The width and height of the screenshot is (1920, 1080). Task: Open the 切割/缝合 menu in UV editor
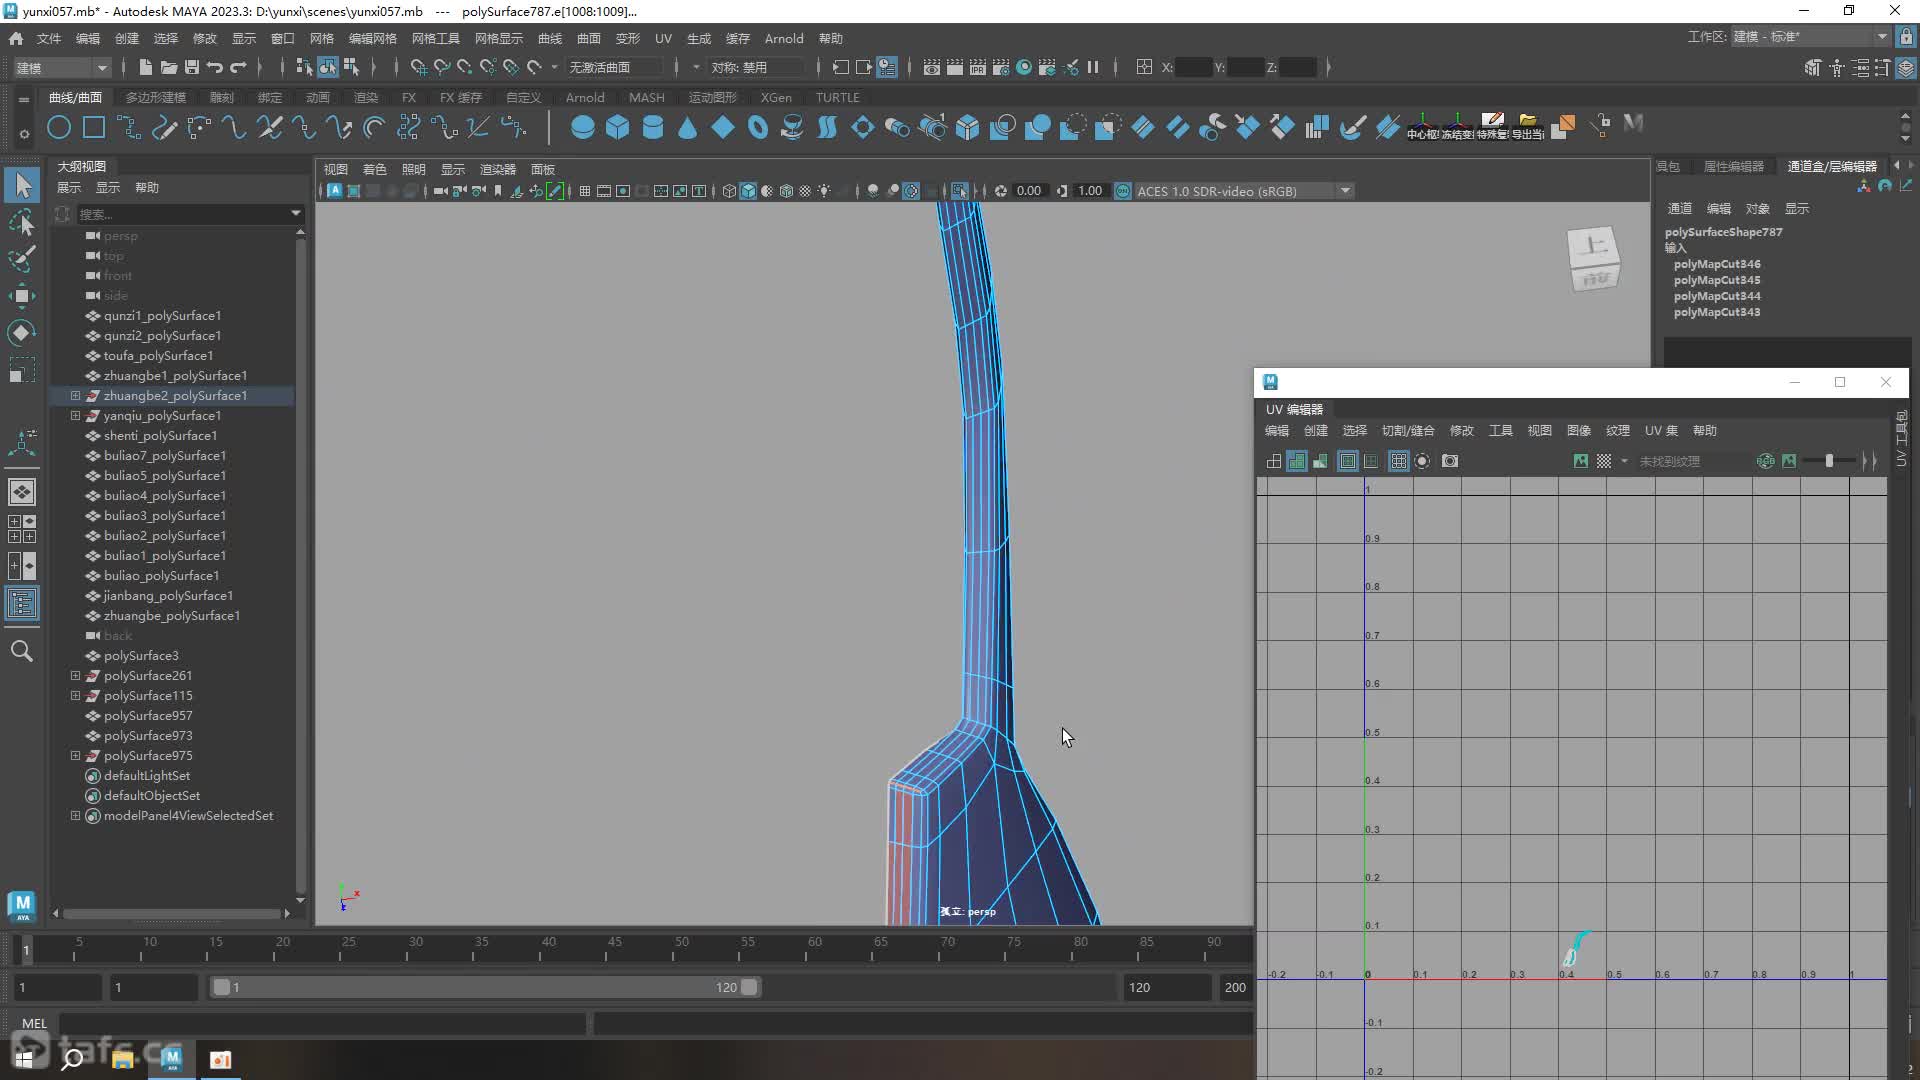click(x=1408, y=430)
